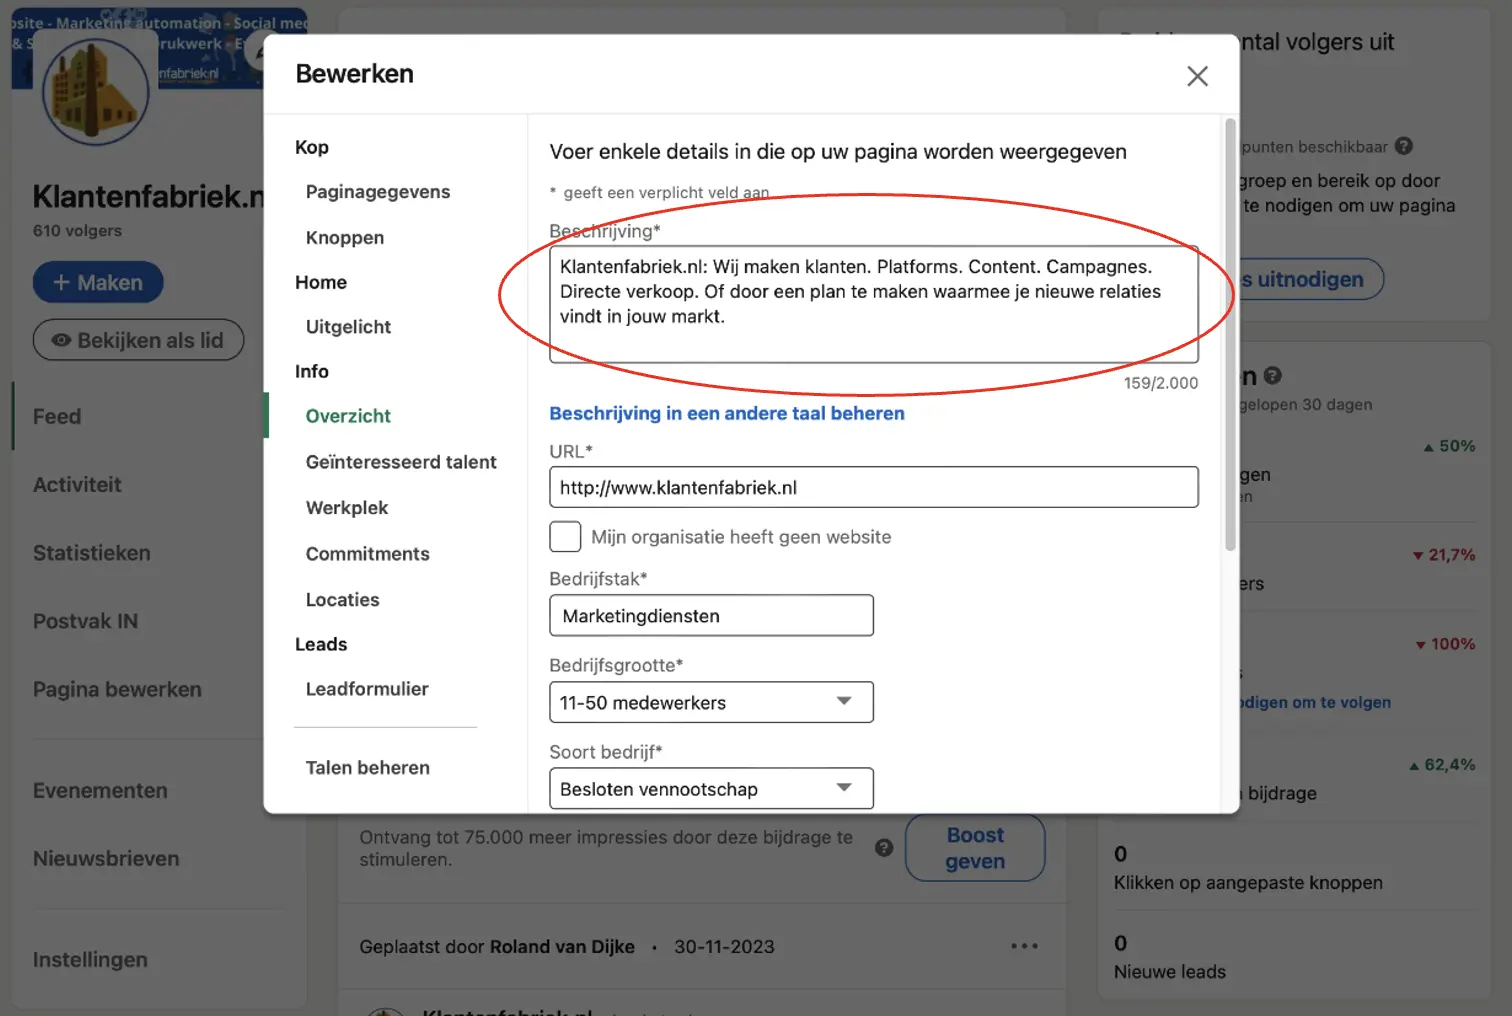The image size is (1512, 1016).
Task: Open Instellingen in the sidebar
Action: 90,960
